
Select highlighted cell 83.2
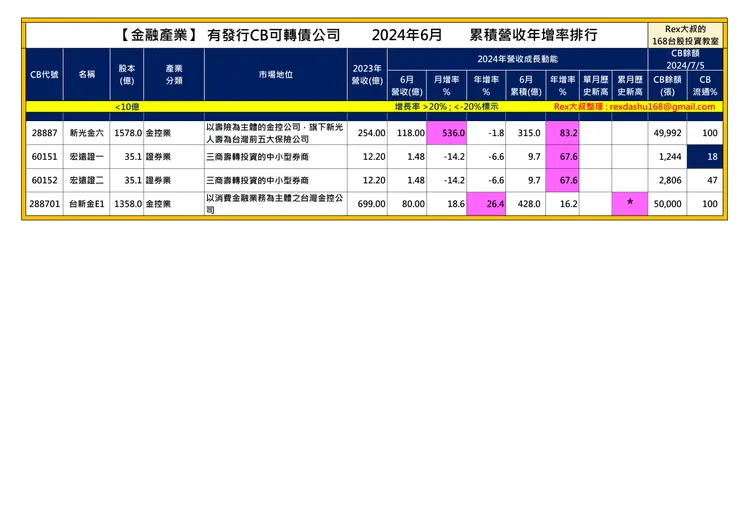point(562,133)
